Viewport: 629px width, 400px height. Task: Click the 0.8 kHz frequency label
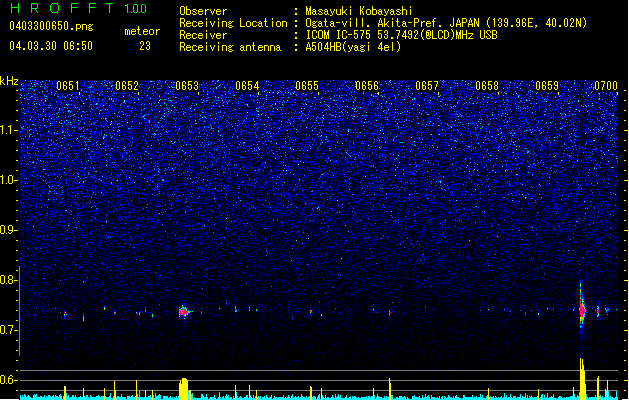point(8,280)
